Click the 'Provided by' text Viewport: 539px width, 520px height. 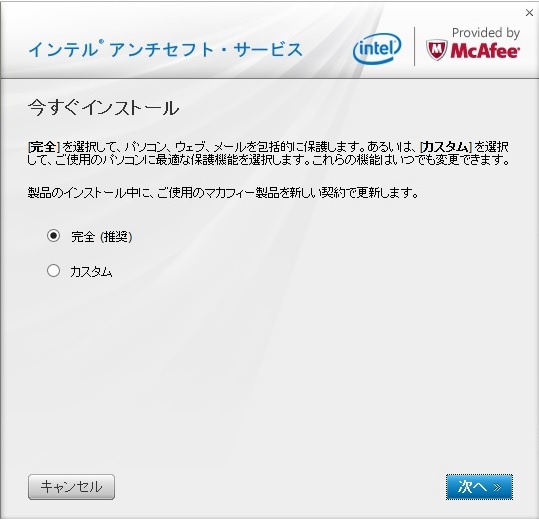coord(486,33)
